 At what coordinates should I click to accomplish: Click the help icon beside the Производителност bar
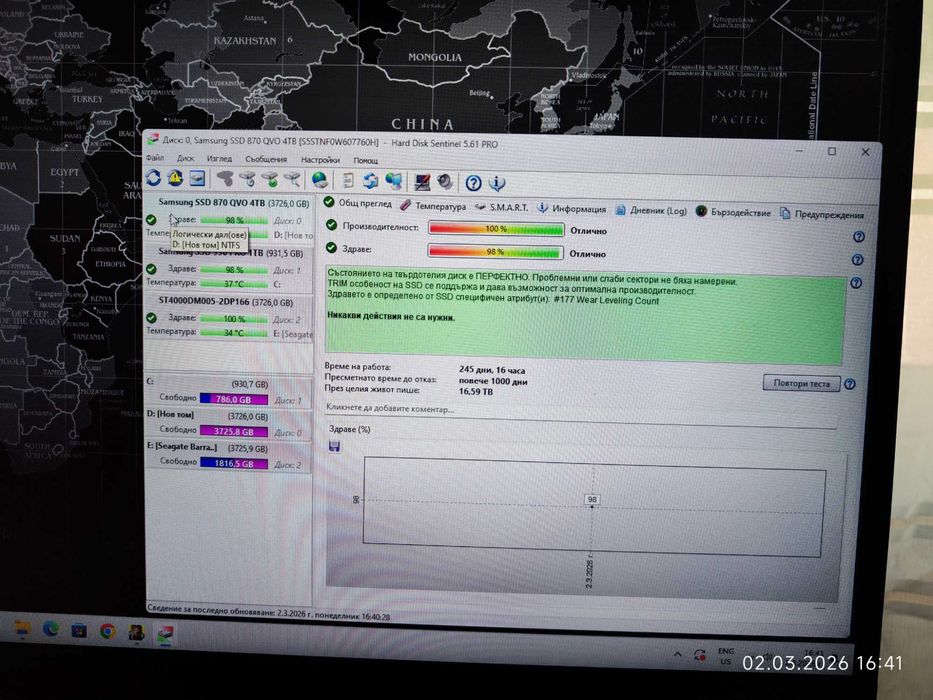click(x=859, y=237)
